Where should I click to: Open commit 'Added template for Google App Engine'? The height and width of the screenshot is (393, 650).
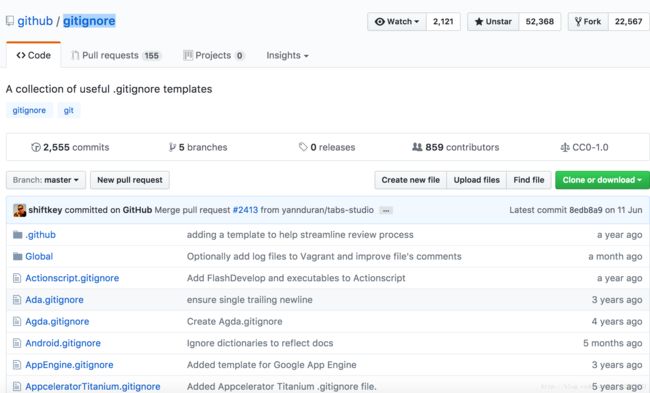(272, 365)
